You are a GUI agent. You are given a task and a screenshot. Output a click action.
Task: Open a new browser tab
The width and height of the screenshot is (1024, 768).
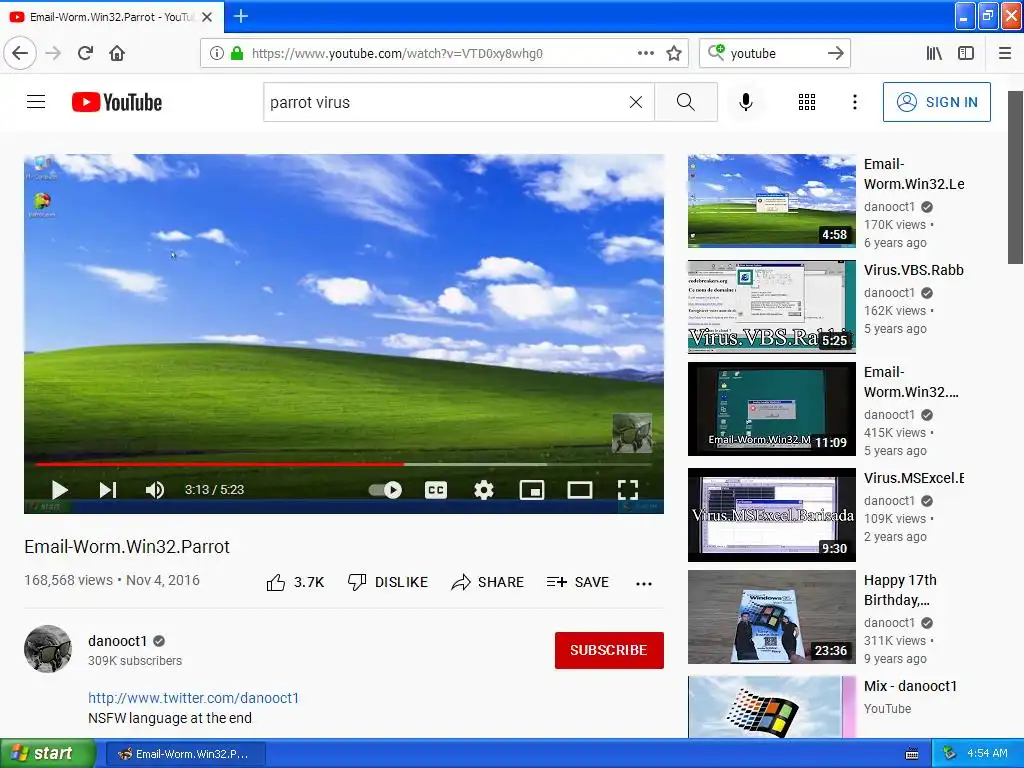tap(241, 16)
